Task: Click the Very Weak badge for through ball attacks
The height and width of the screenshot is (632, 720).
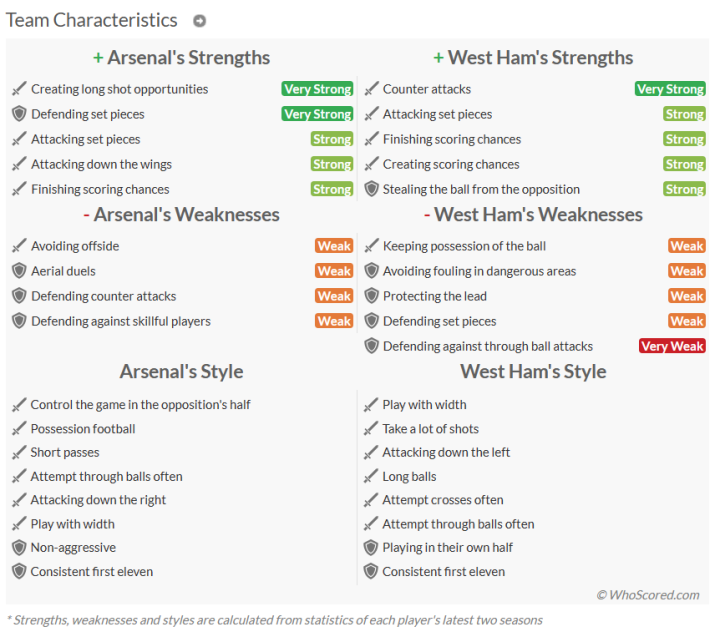Action: pos(672,346)
